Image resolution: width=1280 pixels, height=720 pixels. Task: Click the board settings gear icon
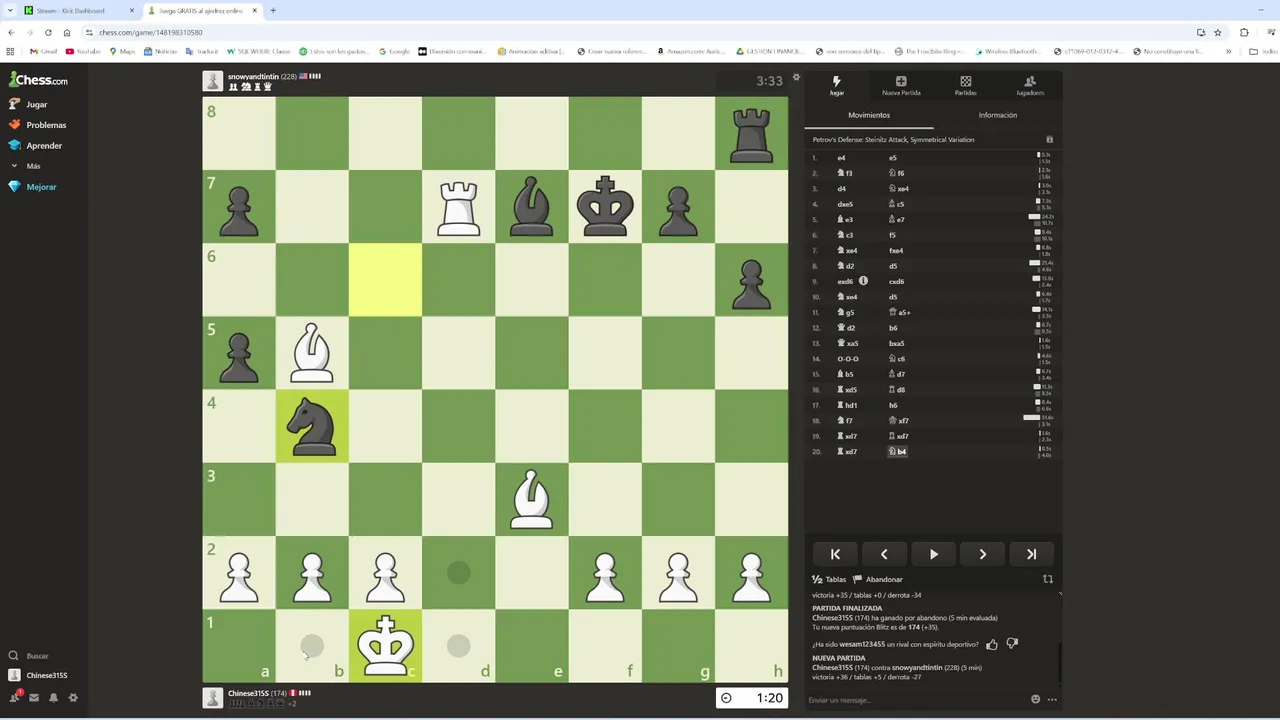point(796,77)
